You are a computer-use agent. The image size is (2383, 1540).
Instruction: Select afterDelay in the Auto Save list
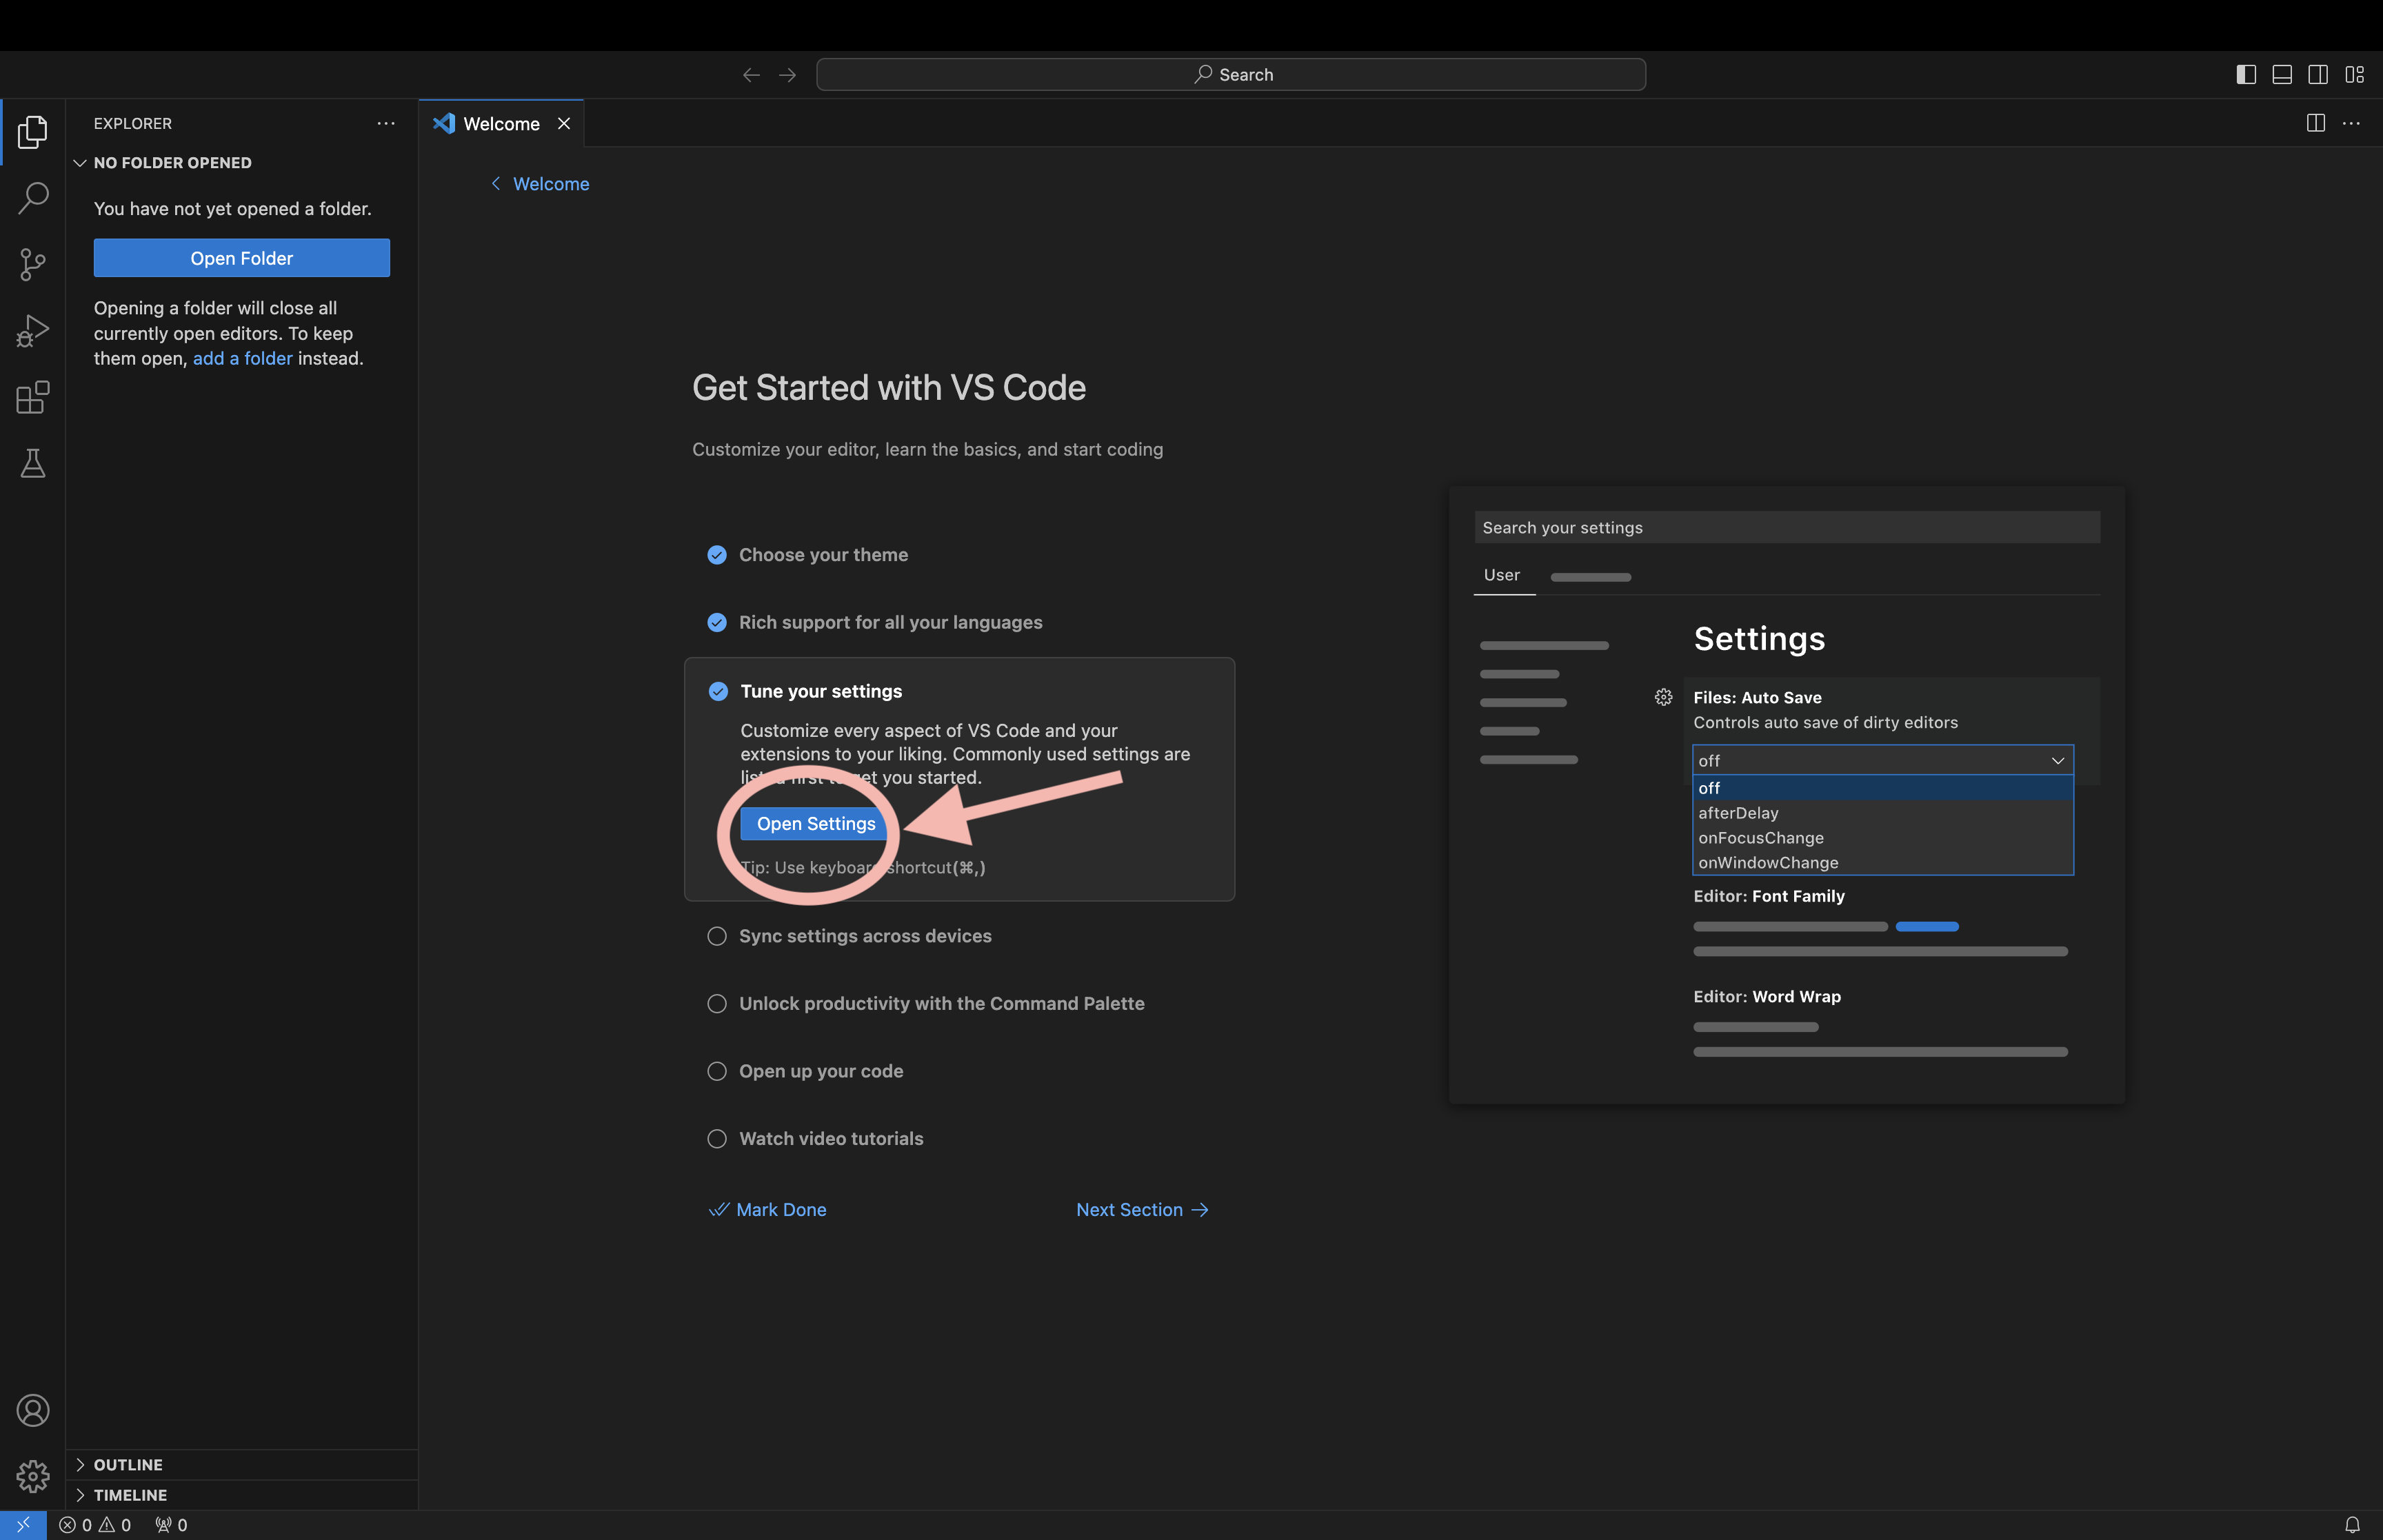(1883, 813)
